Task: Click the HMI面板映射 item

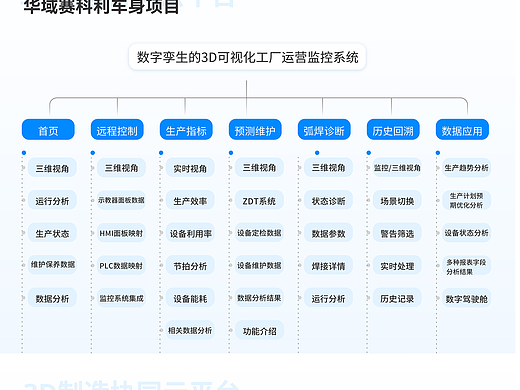Action: (121, 233)
